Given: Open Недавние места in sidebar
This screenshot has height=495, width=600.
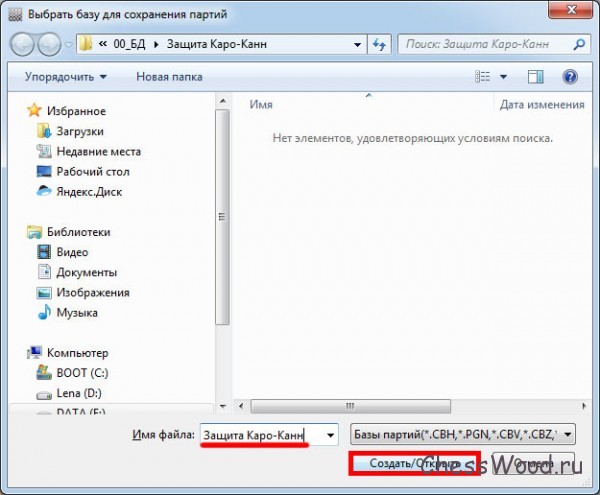Looking at the screenshot, I should coord(98,151).
